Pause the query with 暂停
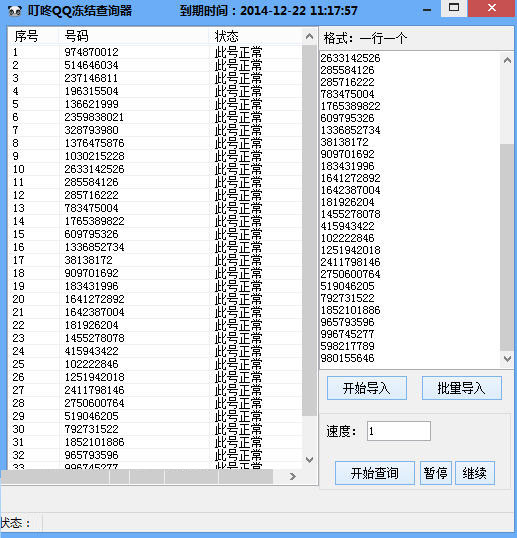 point(435,473)
